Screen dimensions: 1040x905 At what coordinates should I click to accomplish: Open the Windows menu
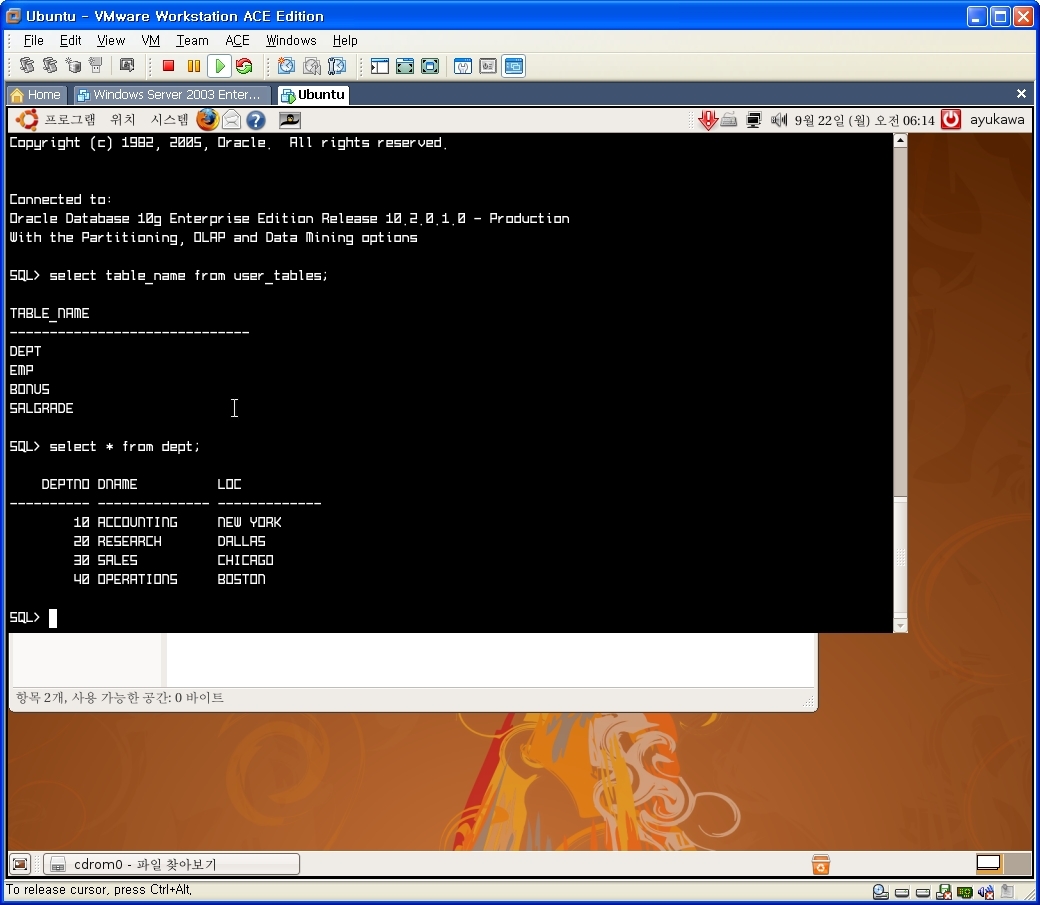click(291, 40)
